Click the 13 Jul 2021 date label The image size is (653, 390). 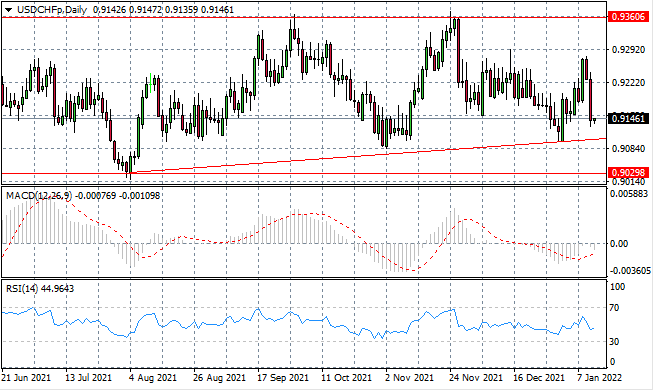click(x=89, y=378)
